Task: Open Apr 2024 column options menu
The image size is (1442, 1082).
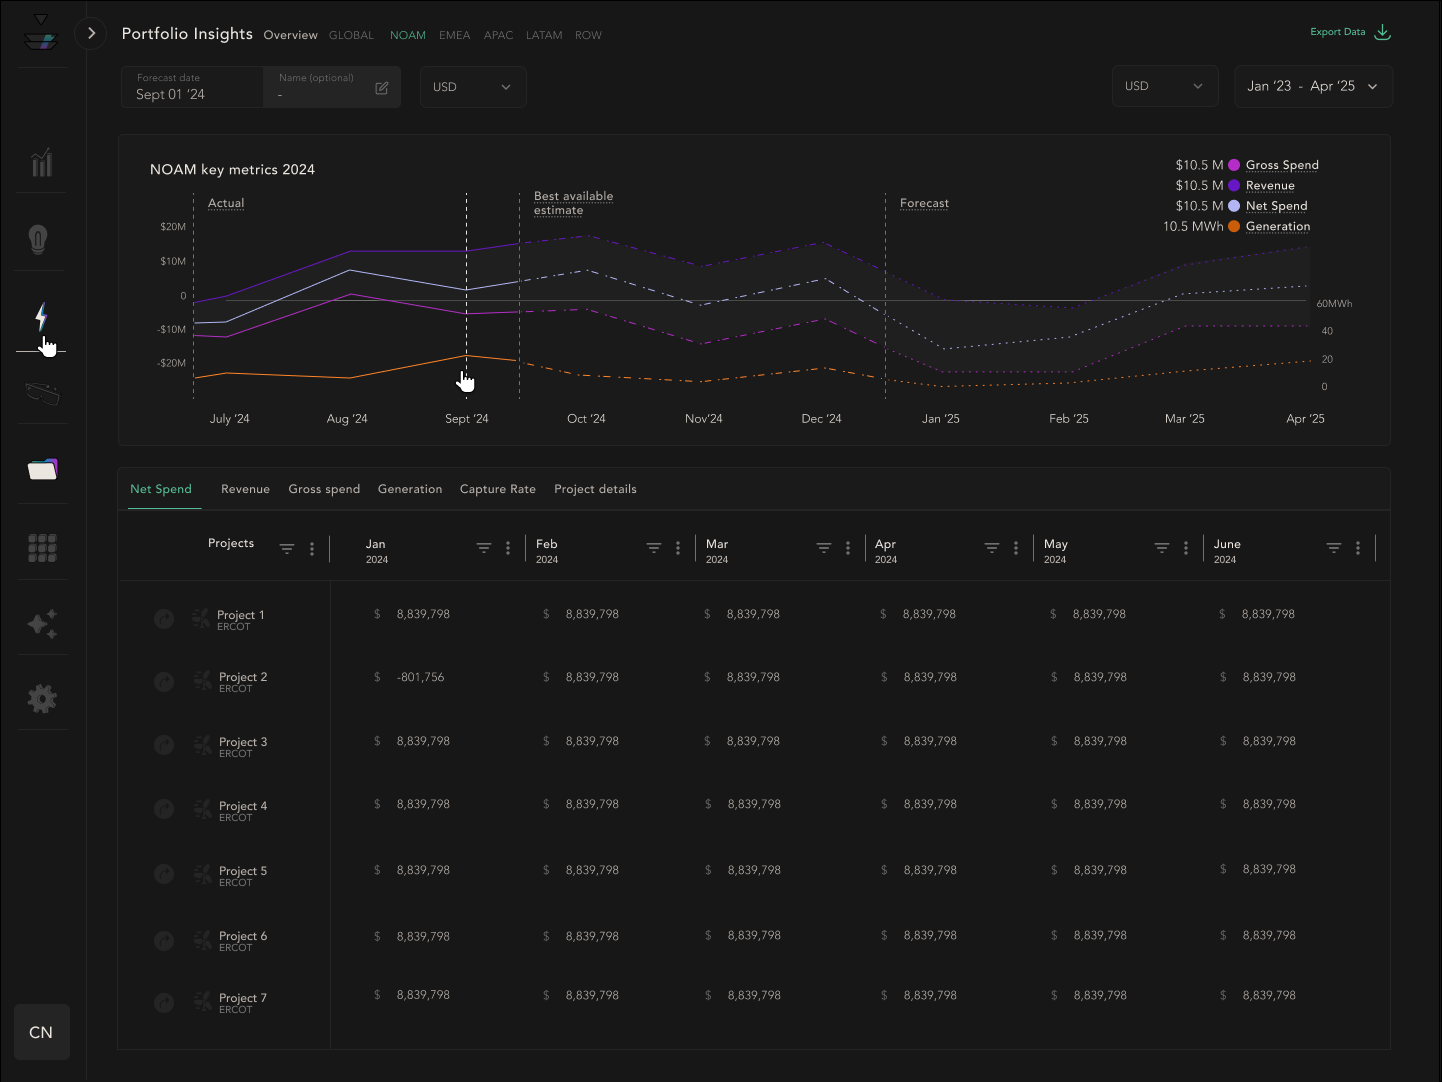Action: pos(1016,548)
